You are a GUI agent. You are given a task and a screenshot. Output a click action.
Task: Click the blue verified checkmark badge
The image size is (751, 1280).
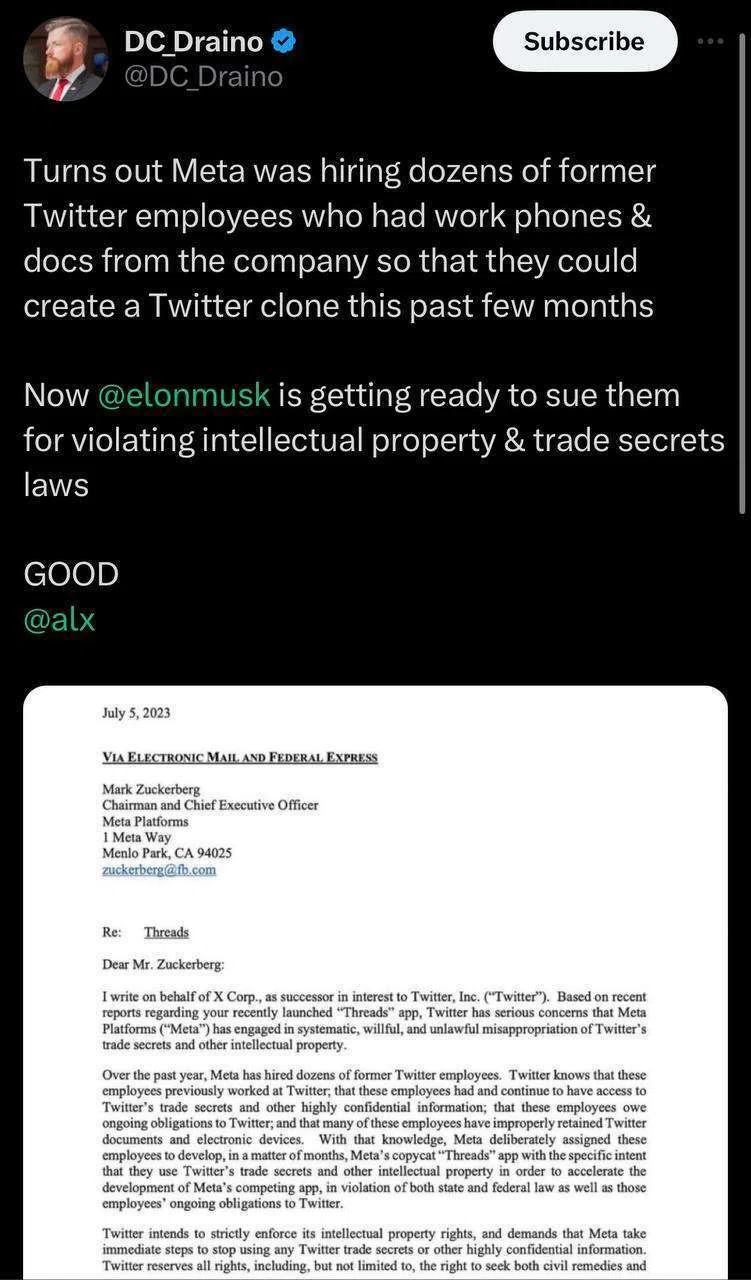[285, 41]
